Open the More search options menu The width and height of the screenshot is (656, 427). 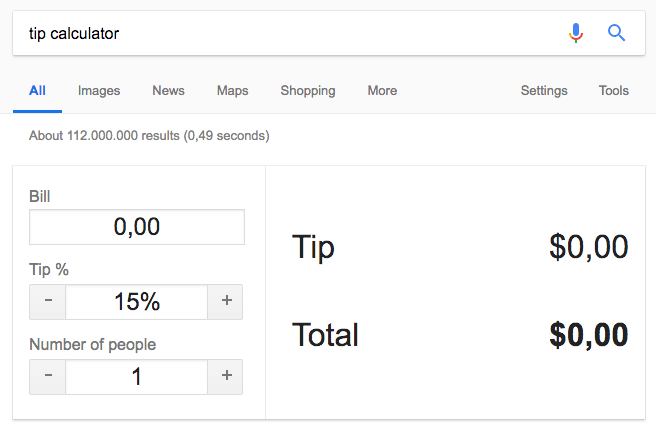pos(382,90)
